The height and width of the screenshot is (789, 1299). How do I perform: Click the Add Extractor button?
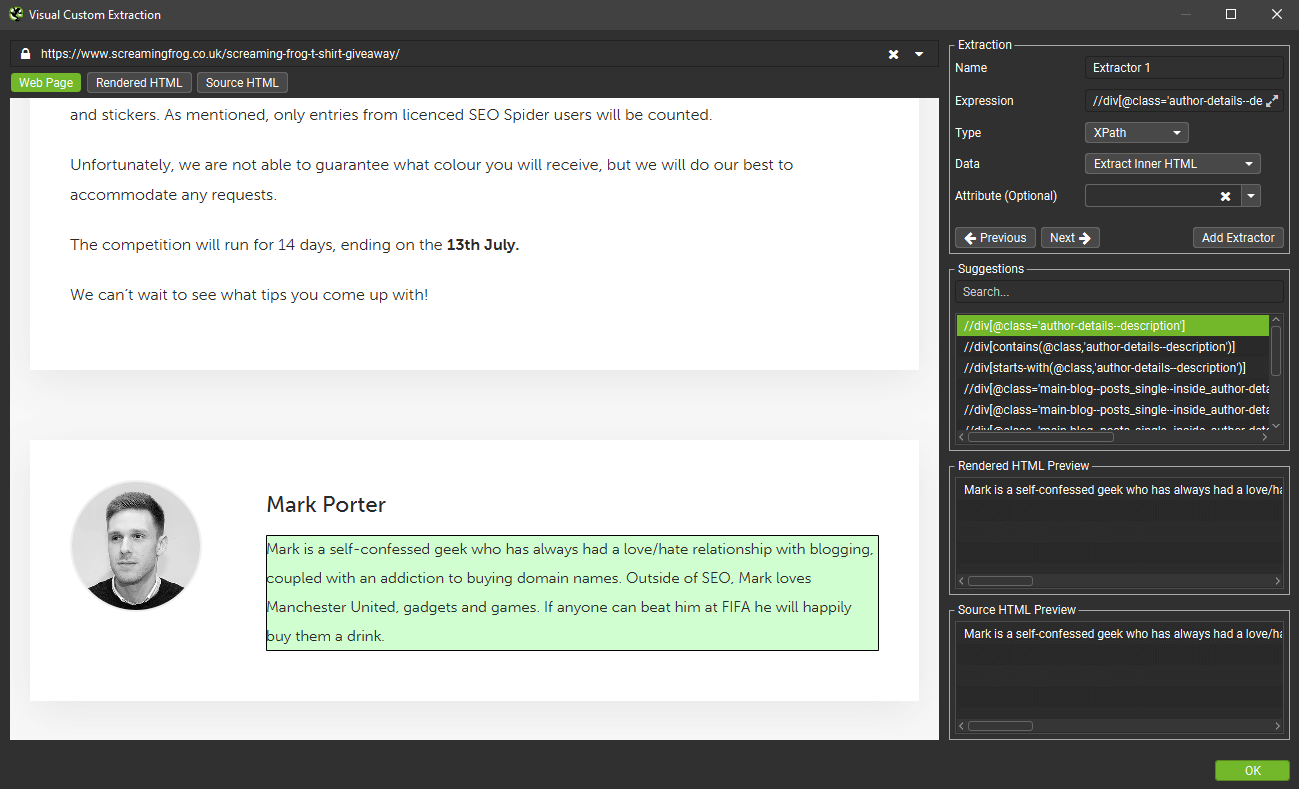click(1238, 238)
